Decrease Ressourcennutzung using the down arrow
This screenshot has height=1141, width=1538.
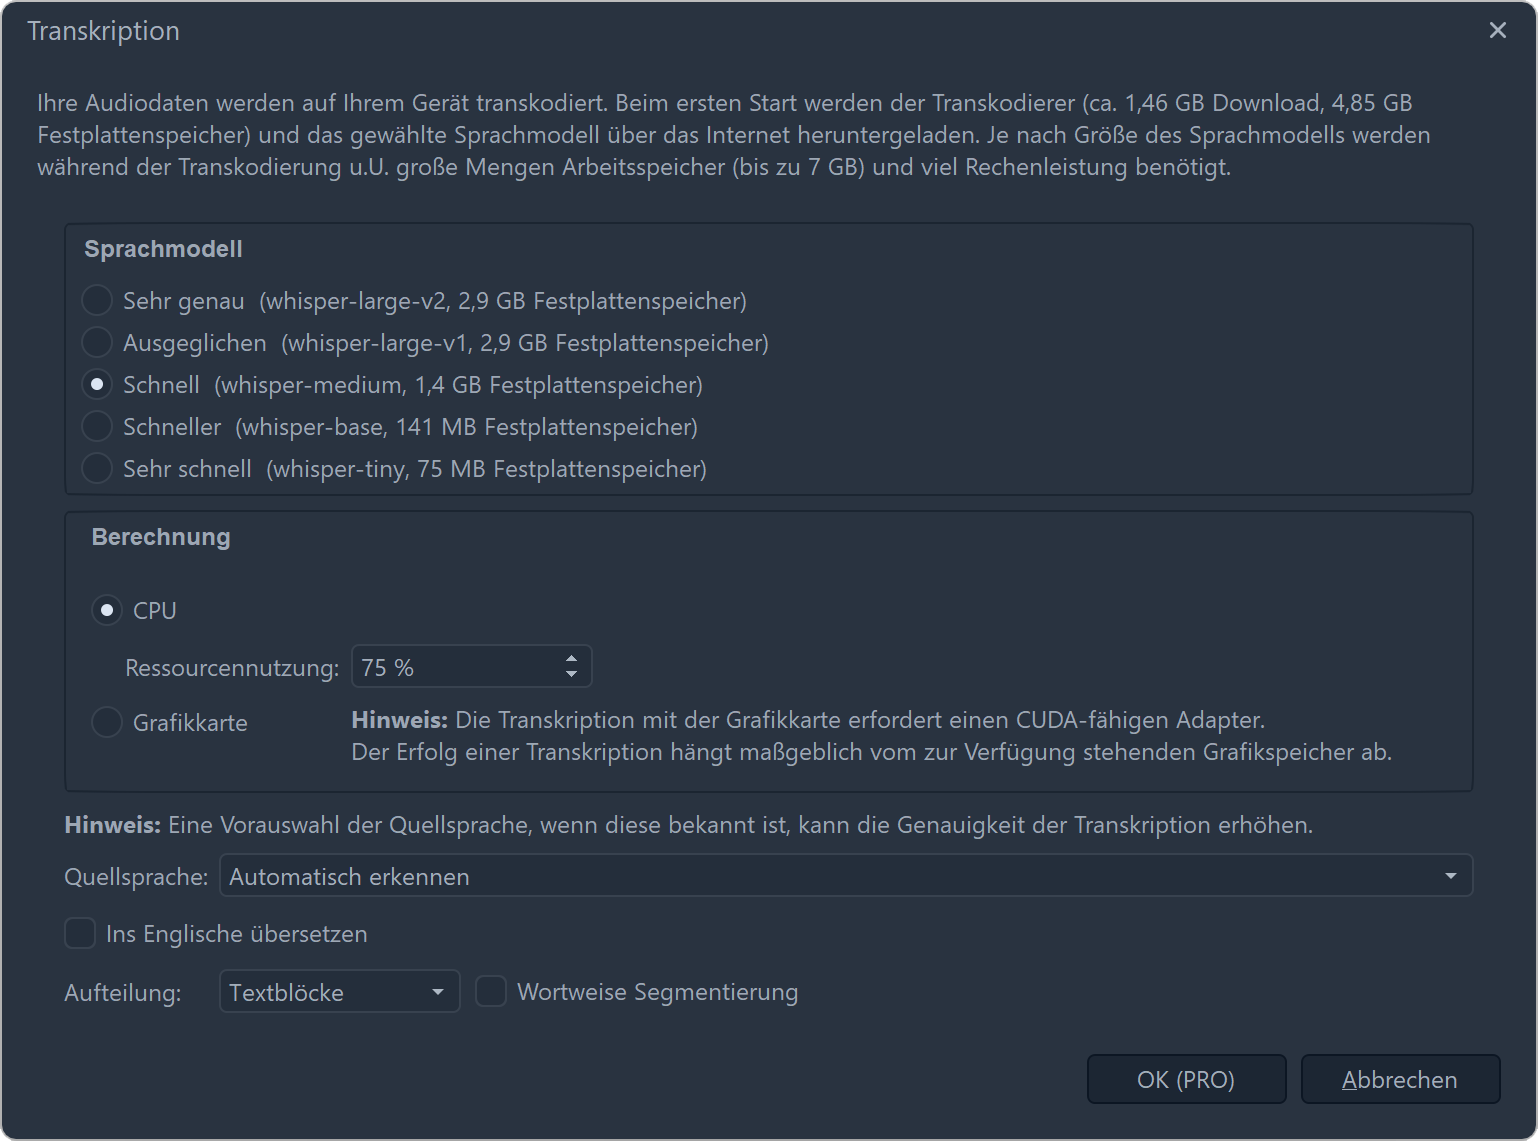[571, 673]
